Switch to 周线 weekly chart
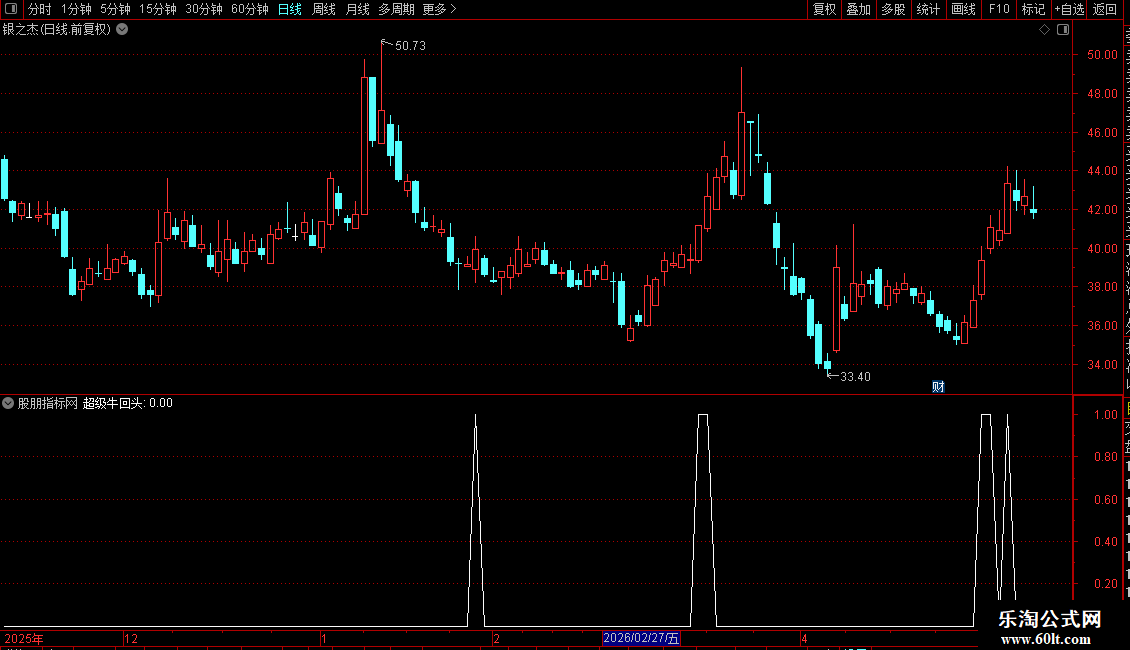This screenshot has width=1130, height=650. (324, 9)
